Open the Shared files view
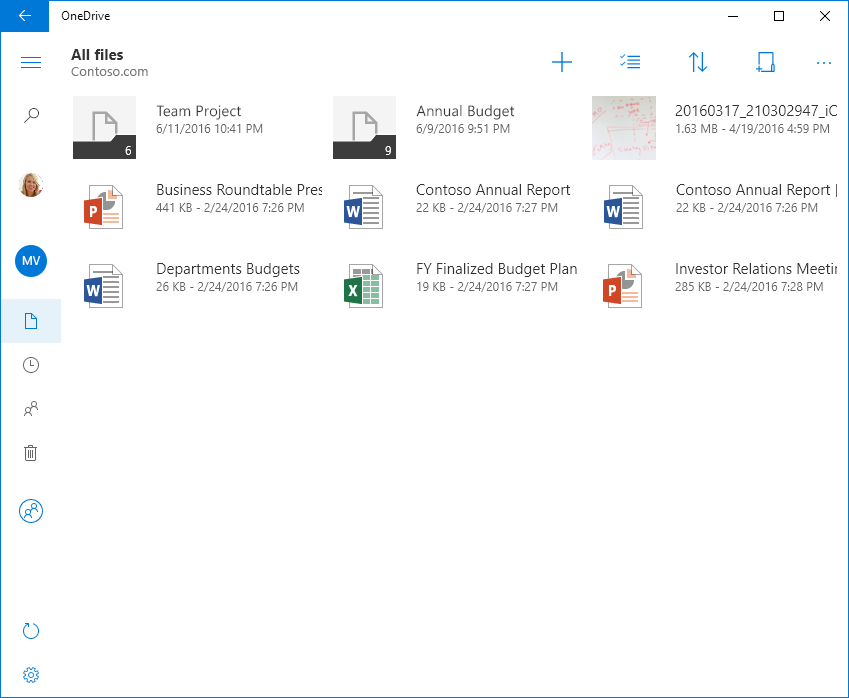Screen dimensions: 849x698 click(x=31, y=409)
